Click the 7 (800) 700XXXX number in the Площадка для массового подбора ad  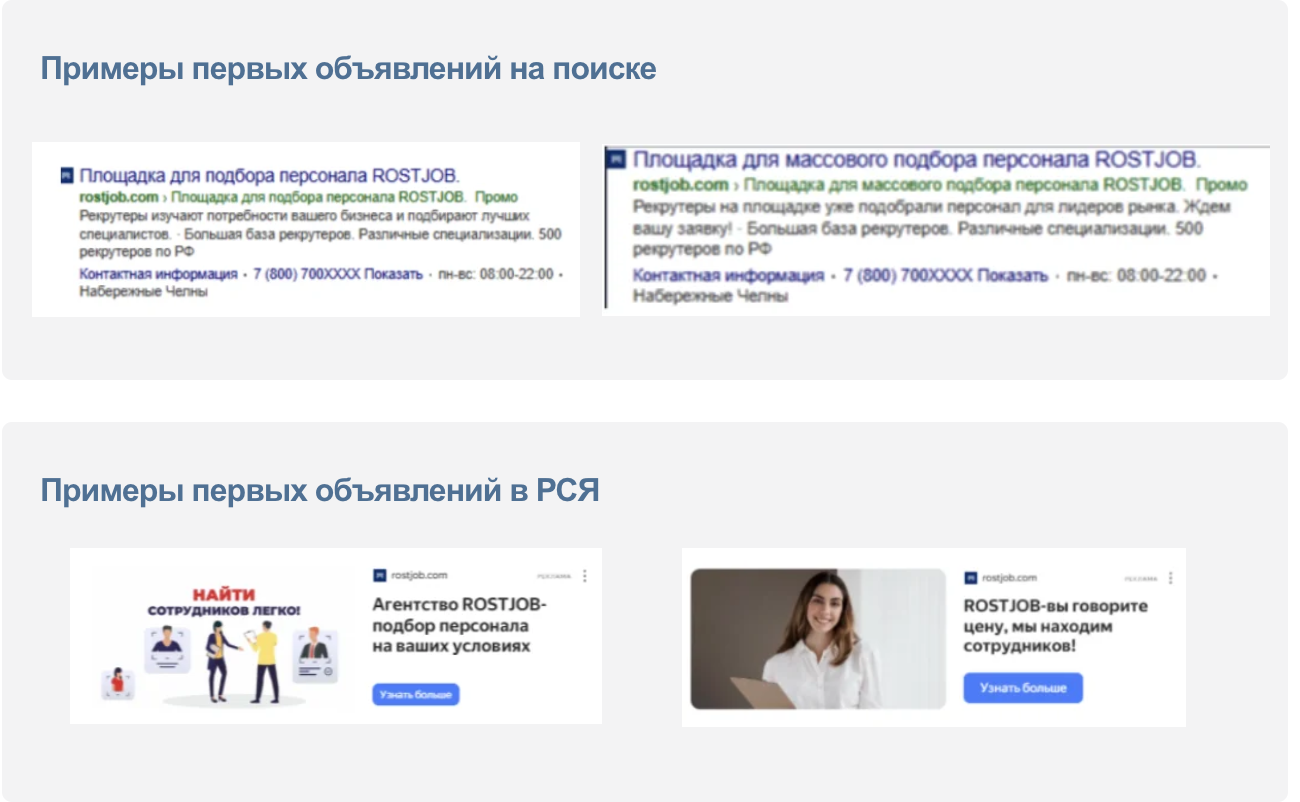coord(907,276)
